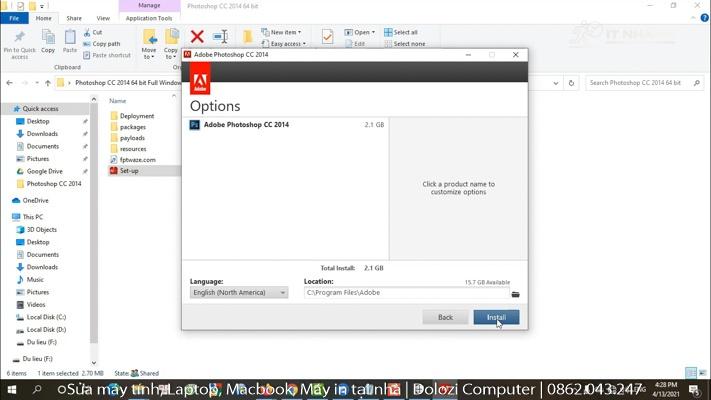This screenshot has width=711, height=400.
Task: Click the Install button
Action: click(496, 317)
